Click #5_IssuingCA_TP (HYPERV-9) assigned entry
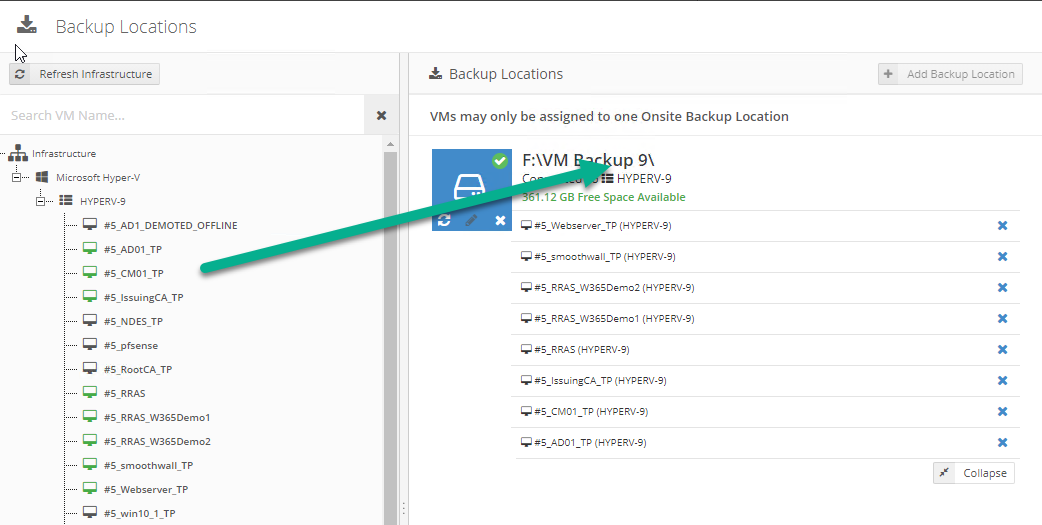The image size is (1042, 525). (x=593, y=381)
